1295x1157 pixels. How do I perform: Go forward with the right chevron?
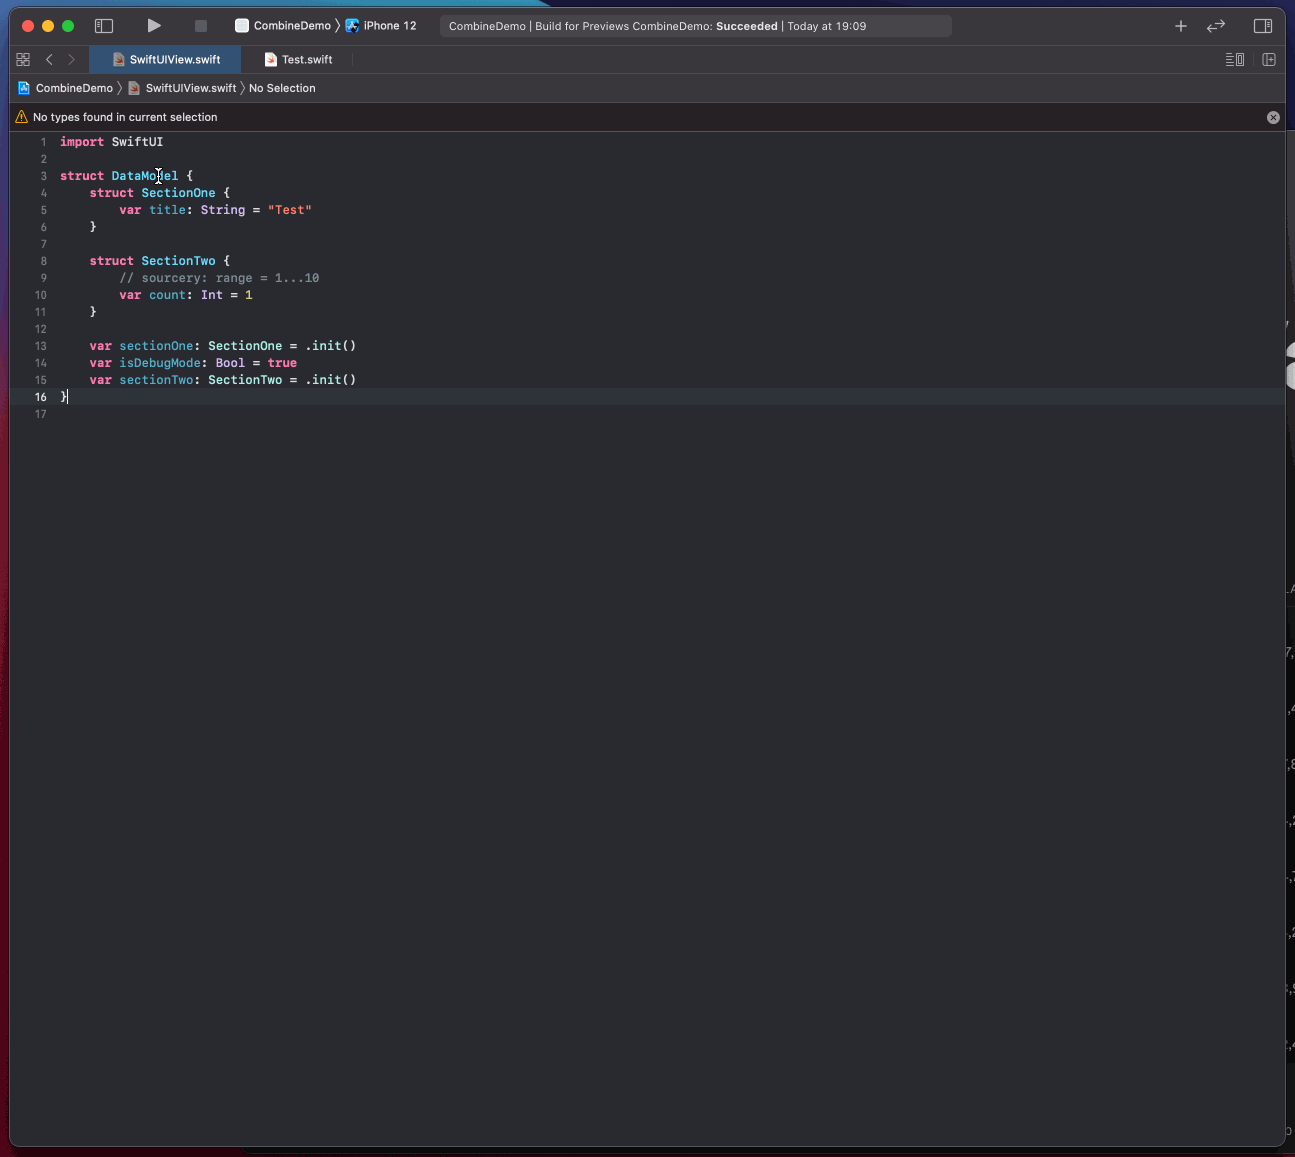[x=71, y=60]
